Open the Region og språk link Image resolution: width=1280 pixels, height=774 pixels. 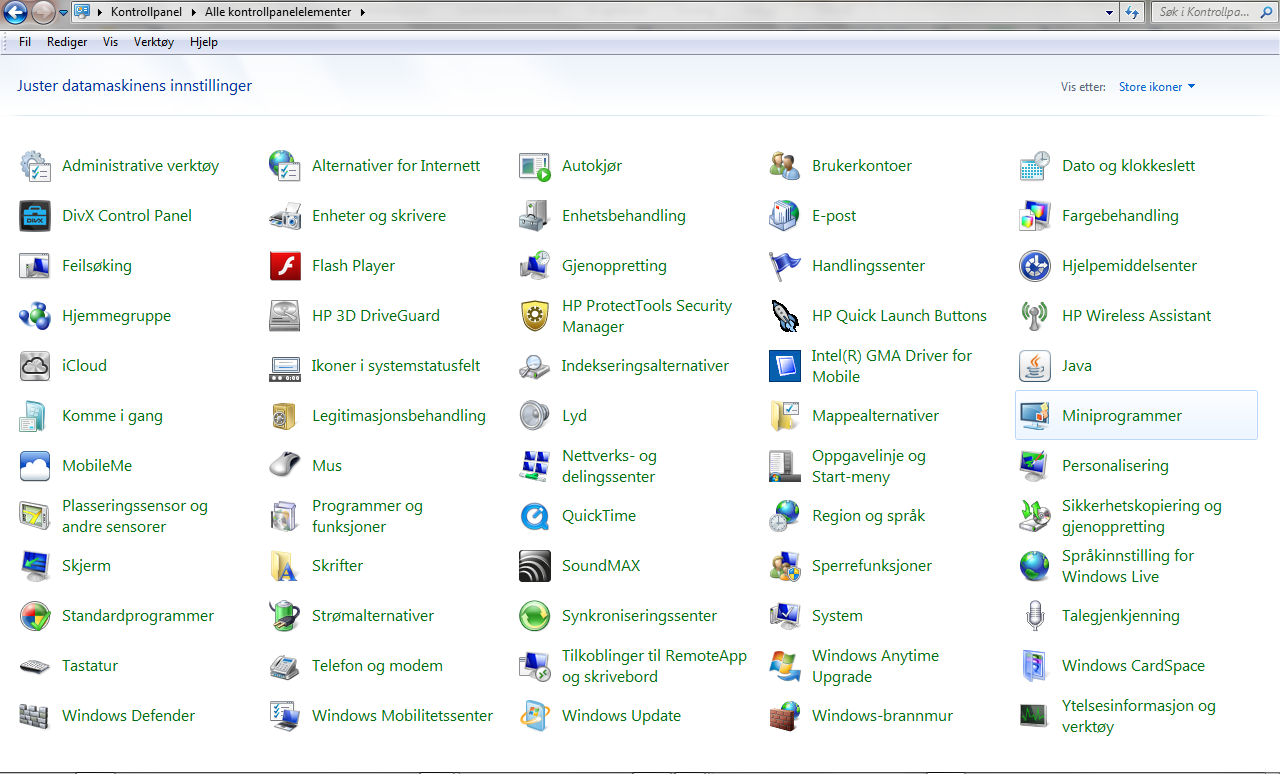point(868,516)
